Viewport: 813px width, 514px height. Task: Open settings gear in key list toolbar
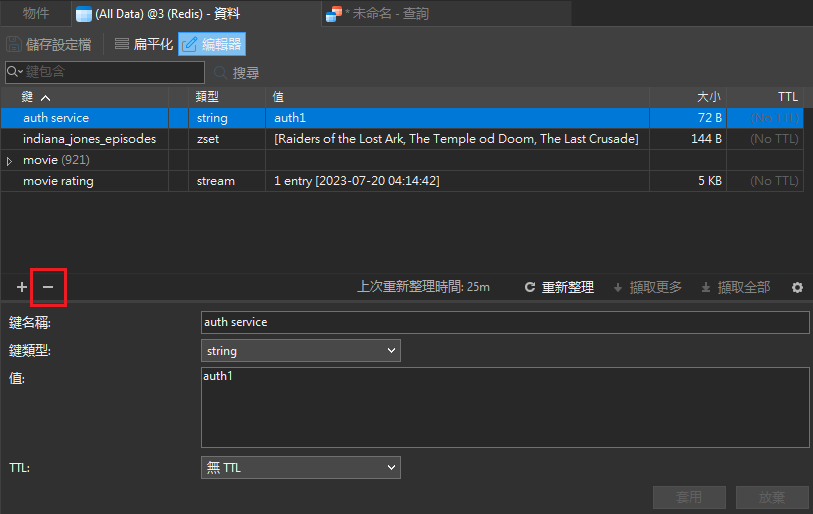[x=797, y=287]
